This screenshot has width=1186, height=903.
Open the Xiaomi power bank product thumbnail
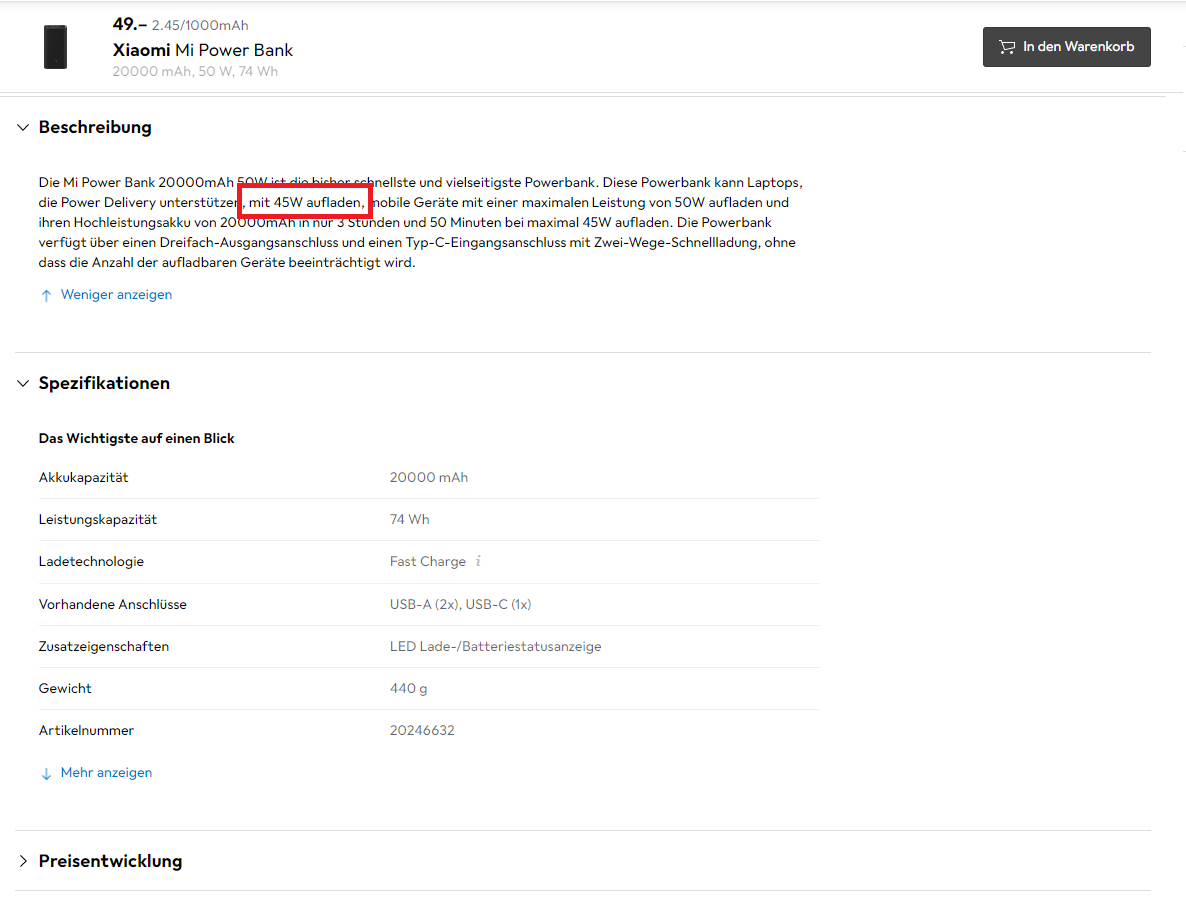[55, 47]
